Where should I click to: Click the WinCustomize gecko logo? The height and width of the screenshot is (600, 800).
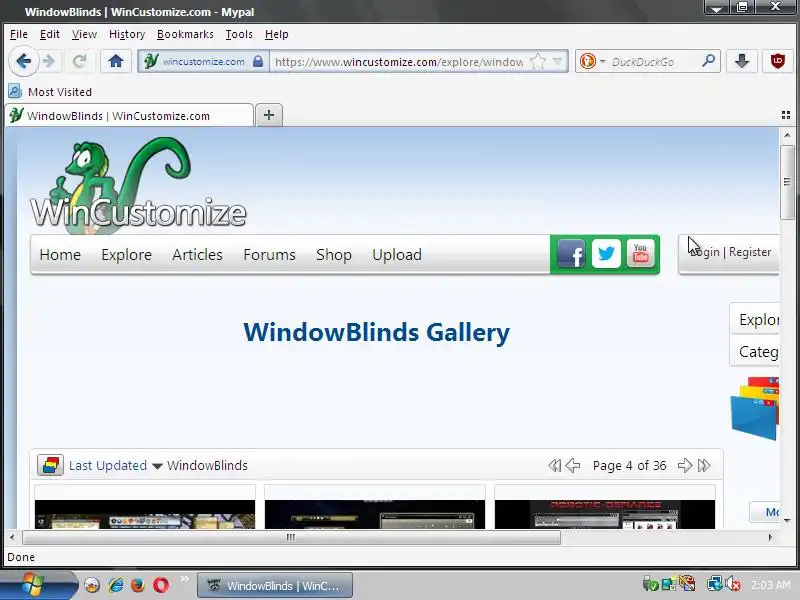pos(138,186)
